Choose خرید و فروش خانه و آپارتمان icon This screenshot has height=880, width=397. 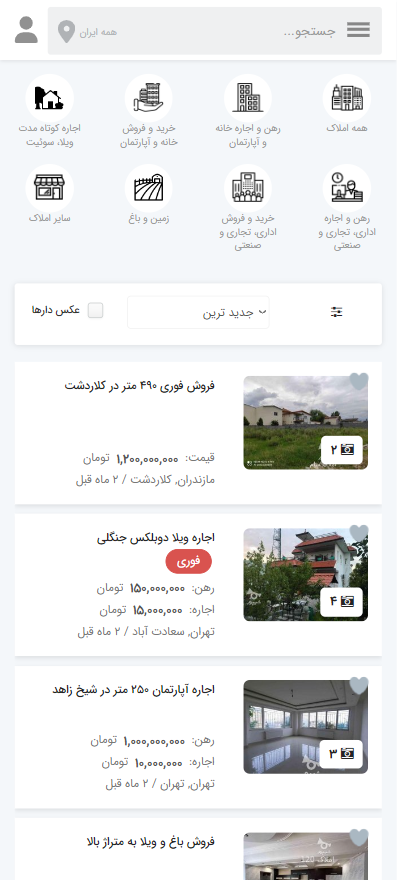point(149,98)
